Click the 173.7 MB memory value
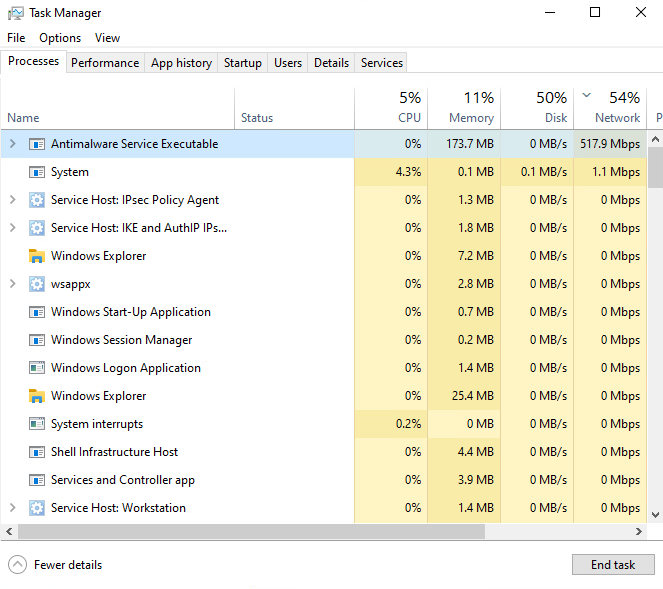The width and height of the screenshot is (663, 589). coord(470,144)
